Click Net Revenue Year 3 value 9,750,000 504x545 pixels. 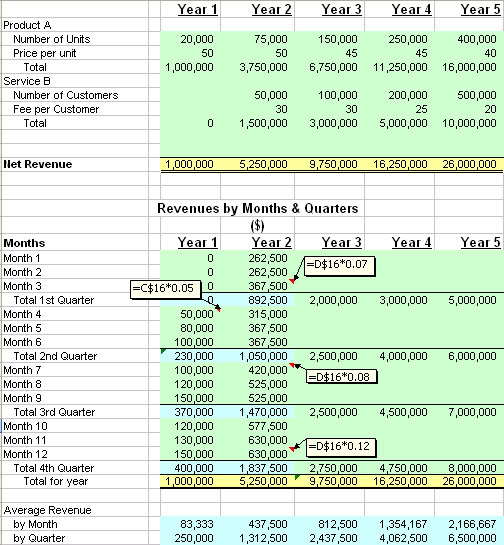pos(333,164)
